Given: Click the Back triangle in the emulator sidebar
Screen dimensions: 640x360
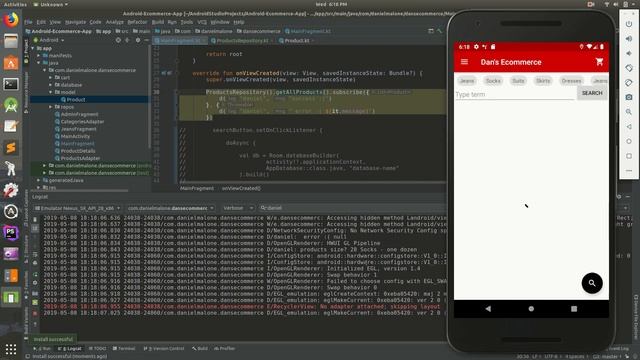Looking at the screenshot, I should tap(629, 127).
